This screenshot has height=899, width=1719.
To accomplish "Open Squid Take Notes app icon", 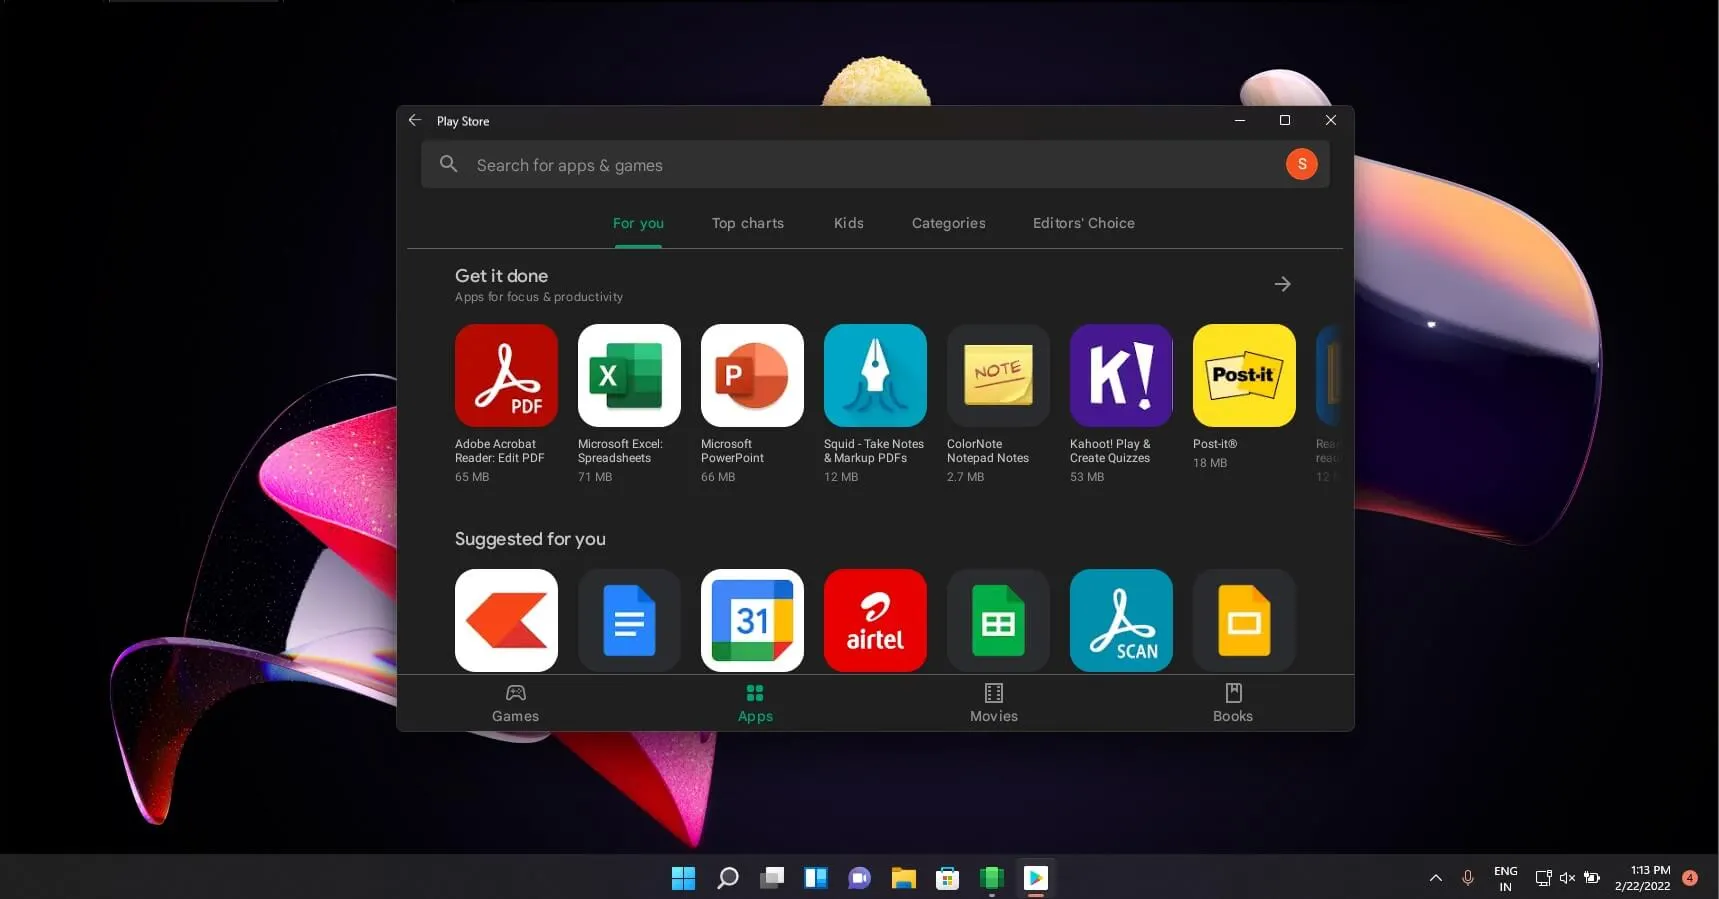I will click(x=875, y=375).
